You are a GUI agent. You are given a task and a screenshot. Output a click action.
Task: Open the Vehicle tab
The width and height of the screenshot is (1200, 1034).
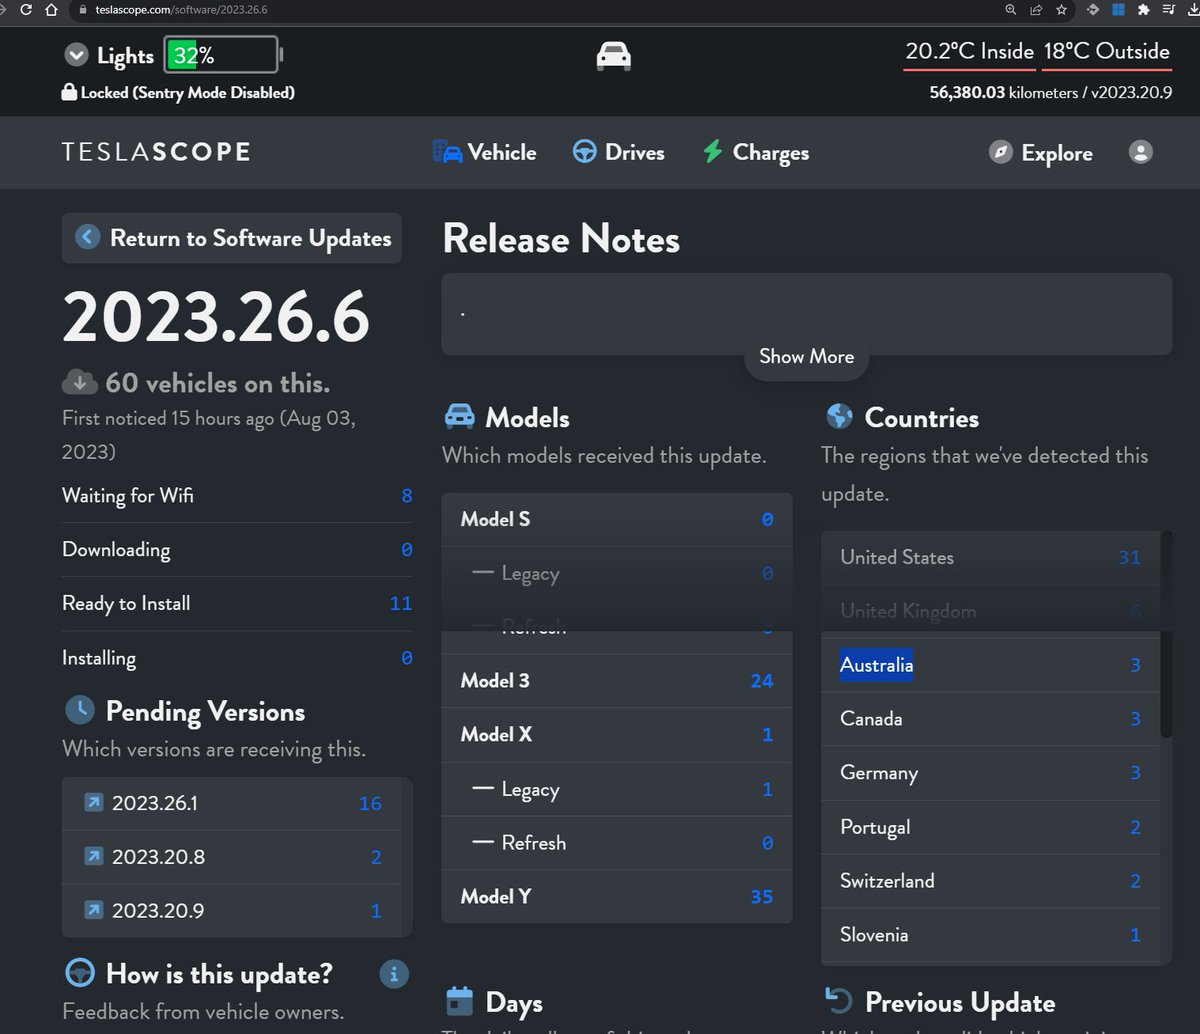coord(485,152)
